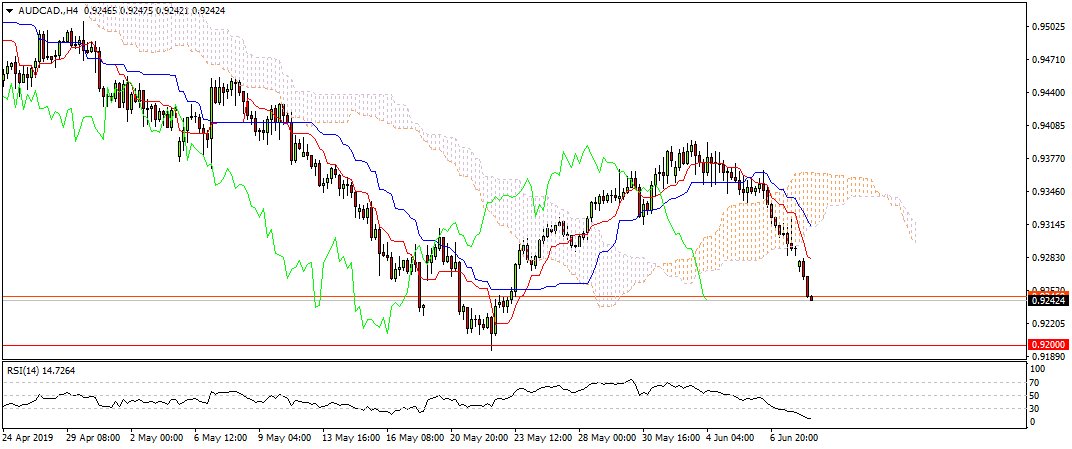Click the 0.91890 price axis label
The height and width of the screenshot is (449, 1072).
pos(1047,356)
